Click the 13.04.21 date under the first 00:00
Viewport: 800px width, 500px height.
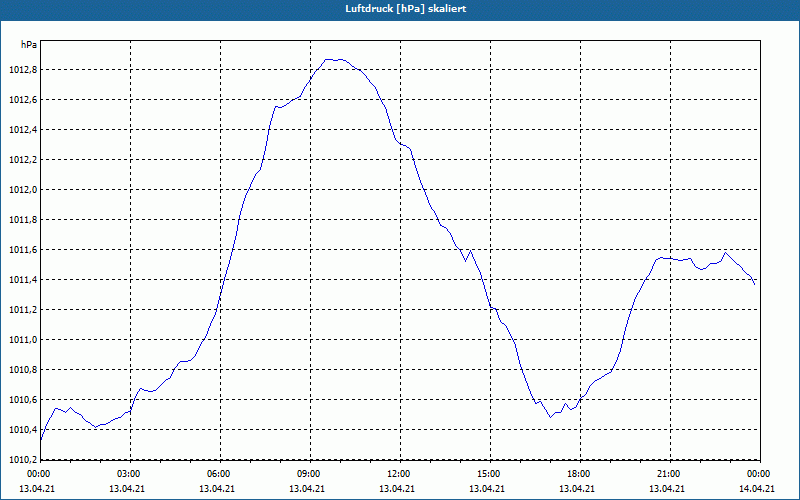tap(37, 489)
